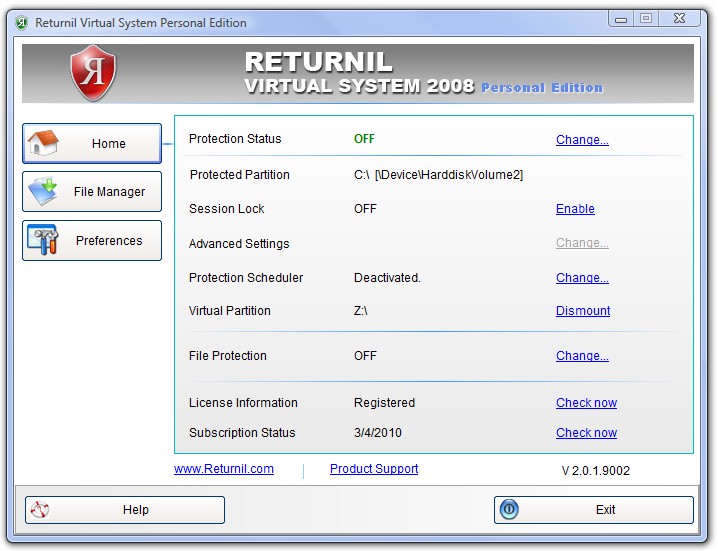Minimize the Returnil window
Image resolution: width=718 pixels, height=551 pixels.
point(621,19)
